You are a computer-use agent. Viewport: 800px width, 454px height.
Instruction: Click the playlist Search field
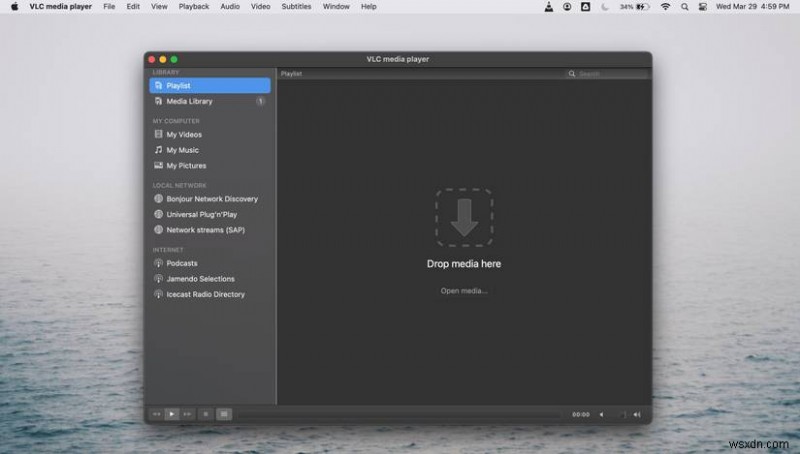[x=607, y=74]
